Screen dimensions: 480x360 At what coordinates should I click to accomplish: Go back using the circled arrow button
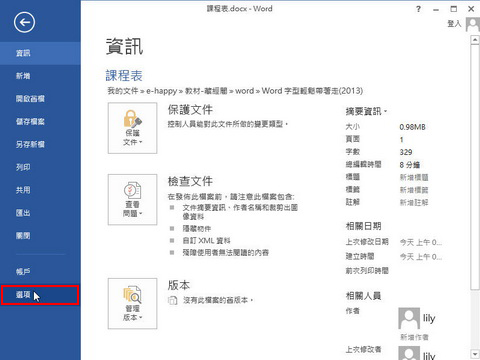(x=24, y=22)
